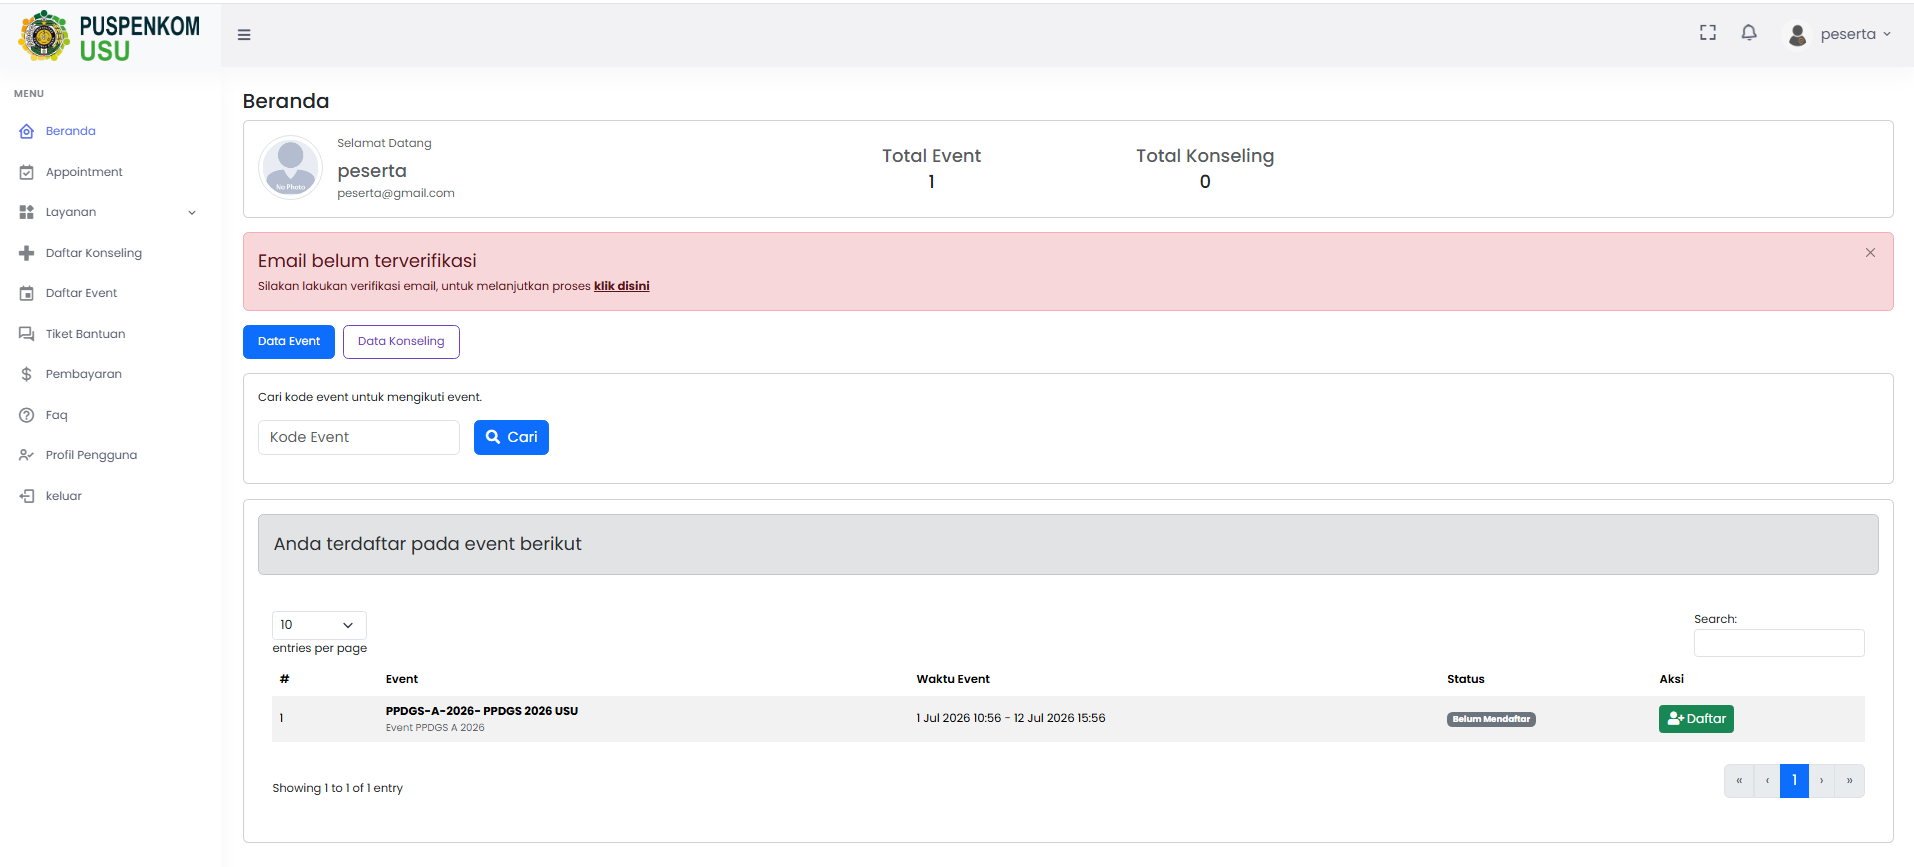
Task: Focus the table Search field
Action: click(1779, 643)
